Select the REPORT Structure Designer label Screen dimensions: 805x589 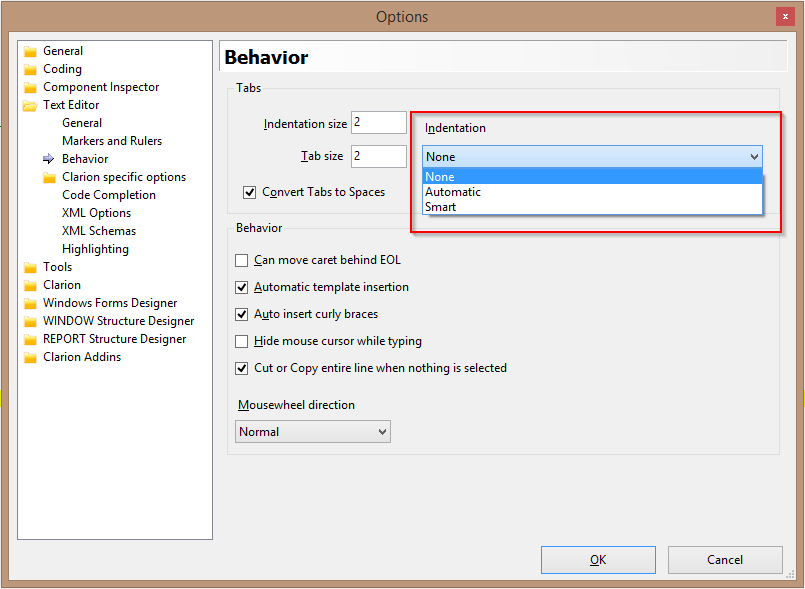coord(114,339)
